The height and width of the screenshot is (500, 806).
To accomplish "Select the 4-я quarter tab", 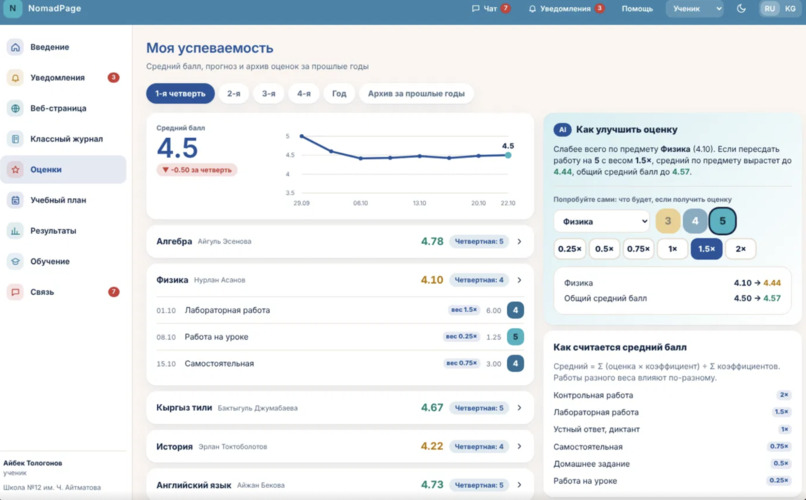I will tap(304, 94).
